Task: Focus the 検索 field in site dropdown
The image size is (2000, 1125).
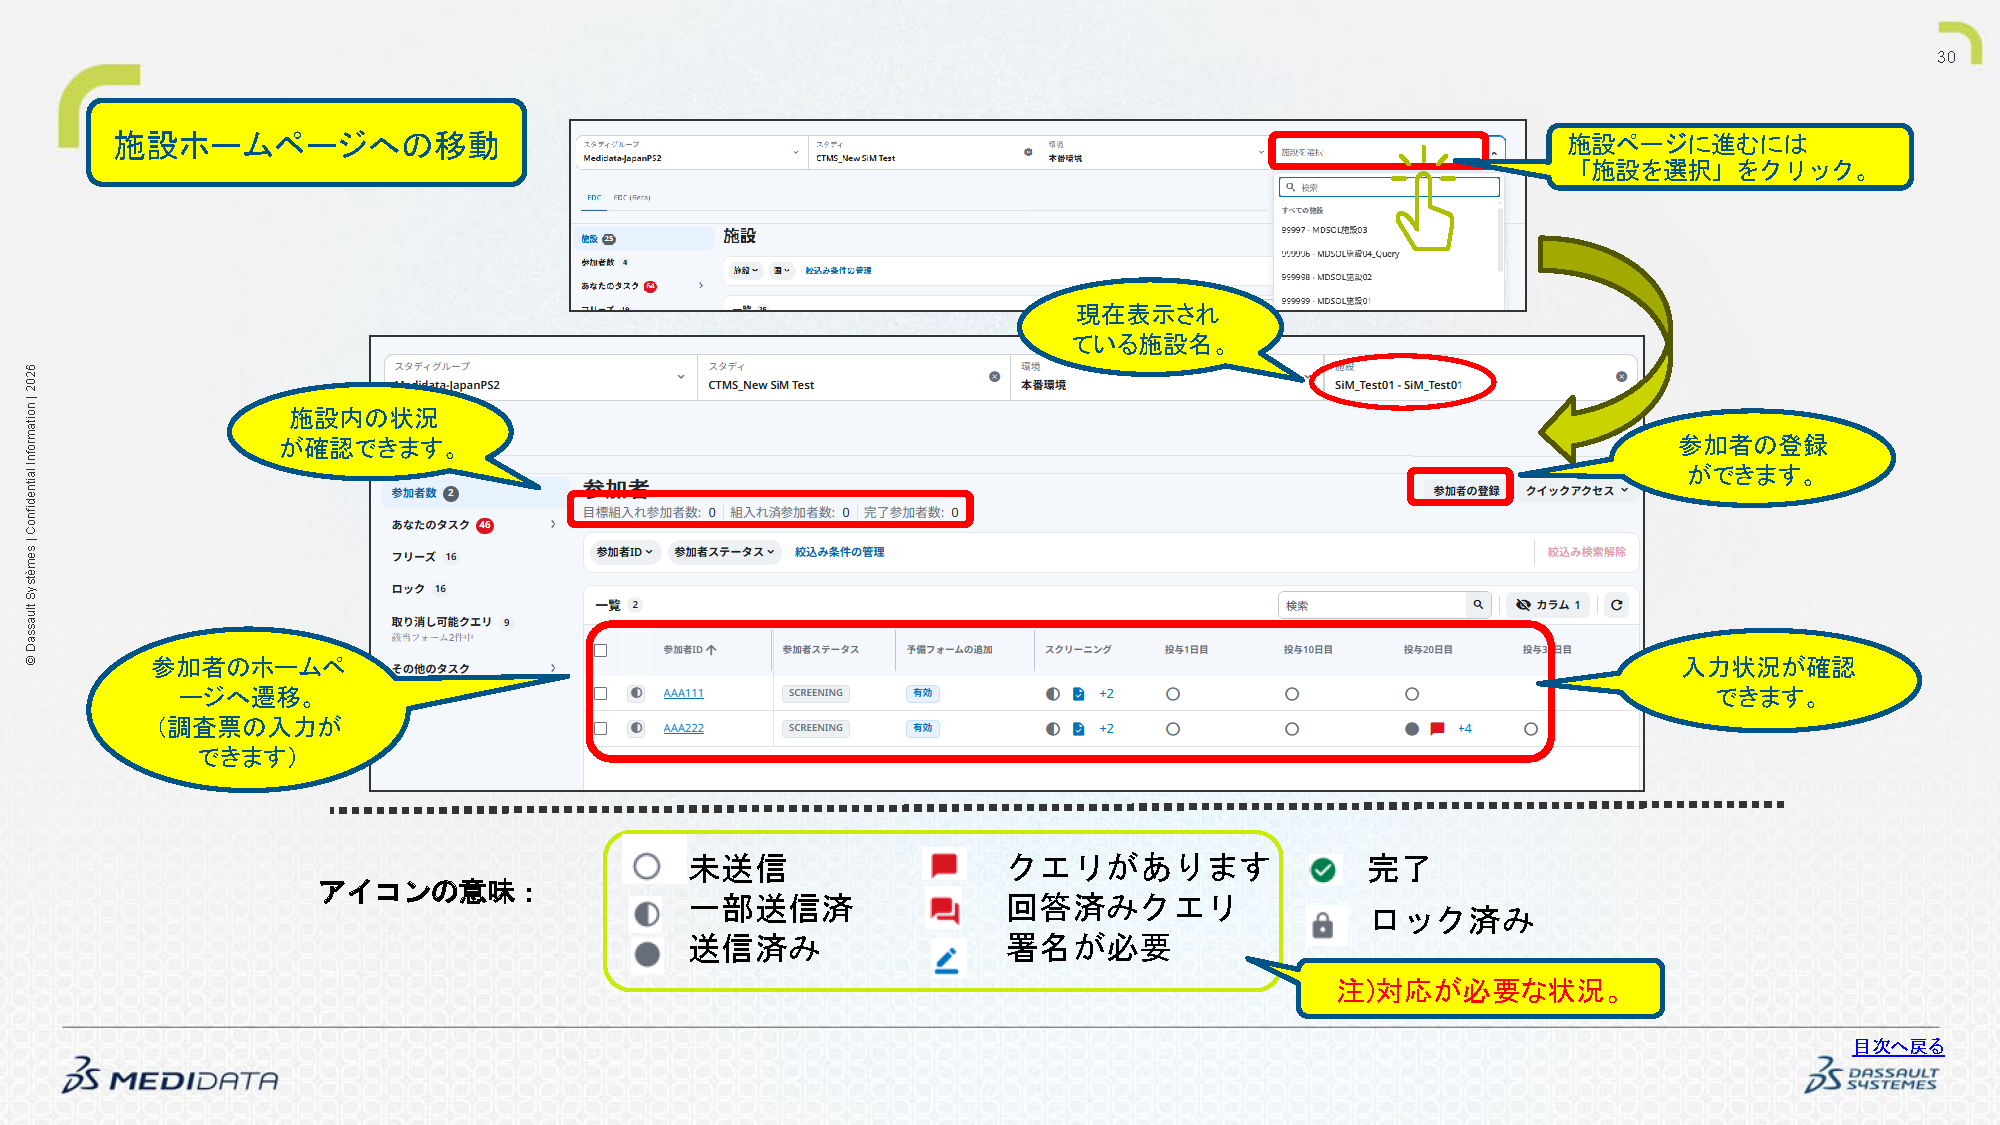Action: tap(1389, 187)
